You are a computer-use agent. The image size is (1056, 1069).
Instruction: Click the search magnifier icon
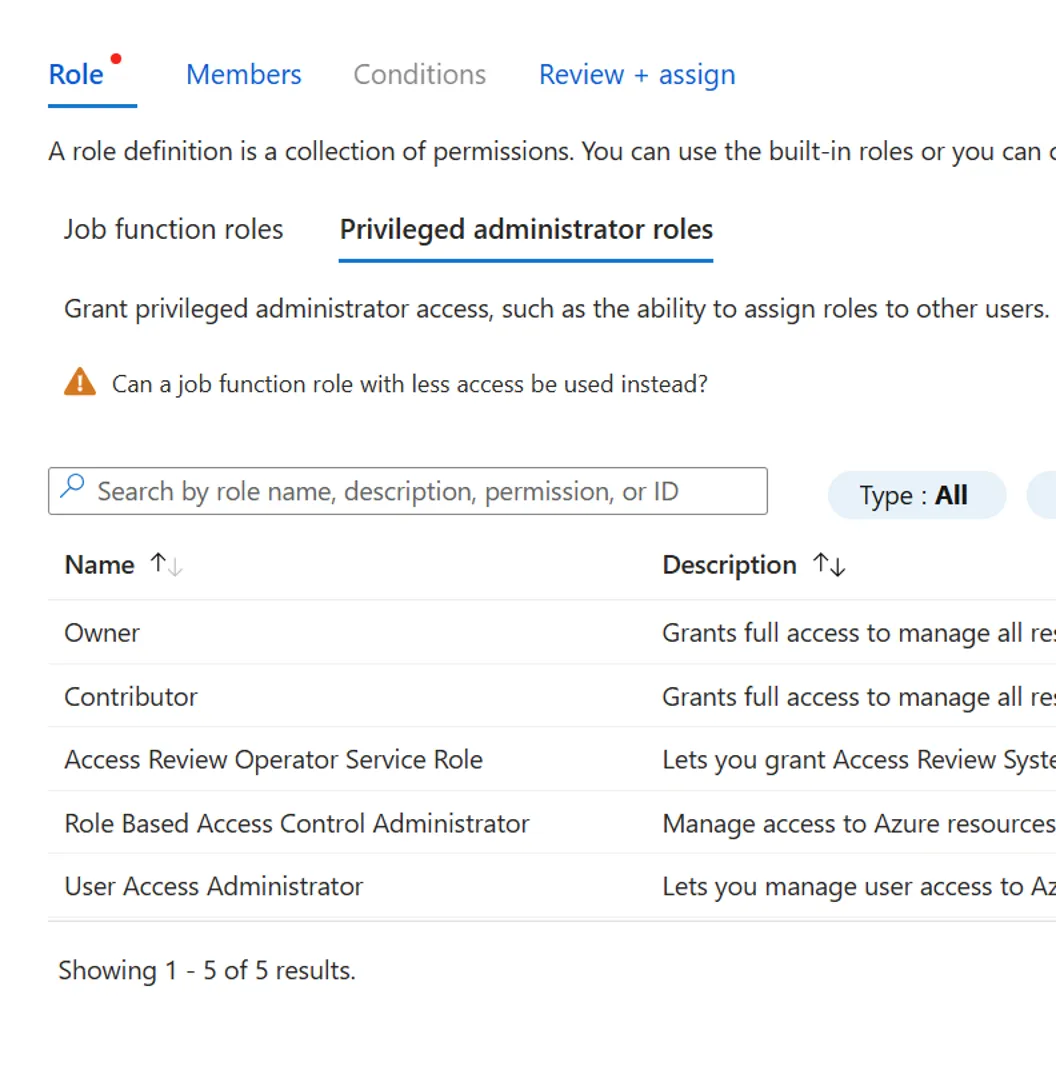coord(72,488)
